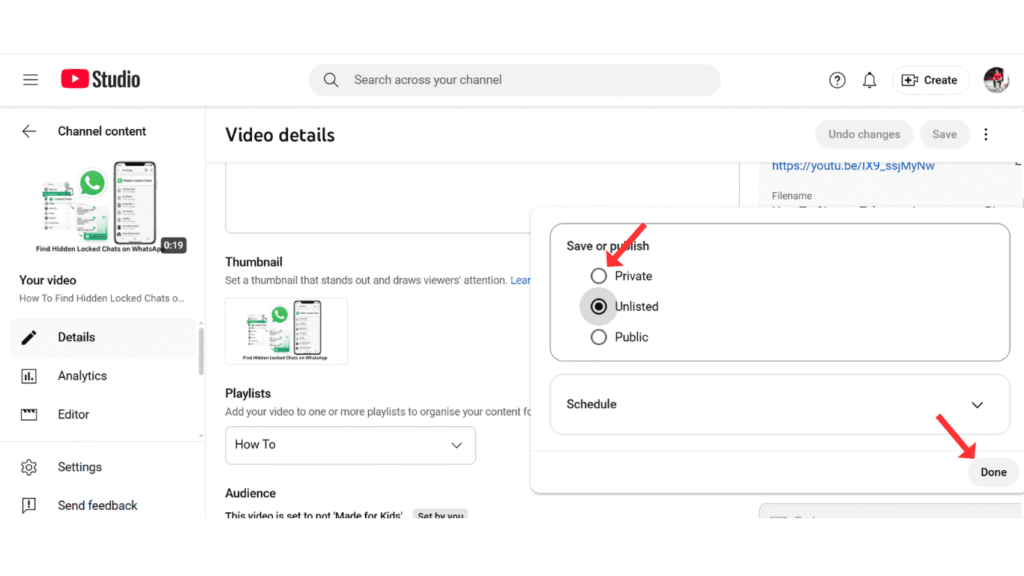Select the WhatsApp video thumbnail
This screenshot has height=576, width=1024.
click(286, 331)
